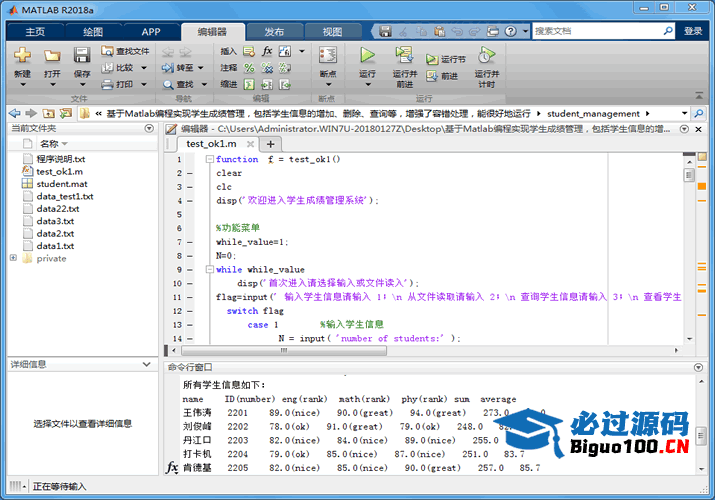Switch to the Publish (发布) tab
The image size is (715, 500).
click(275, 31)
